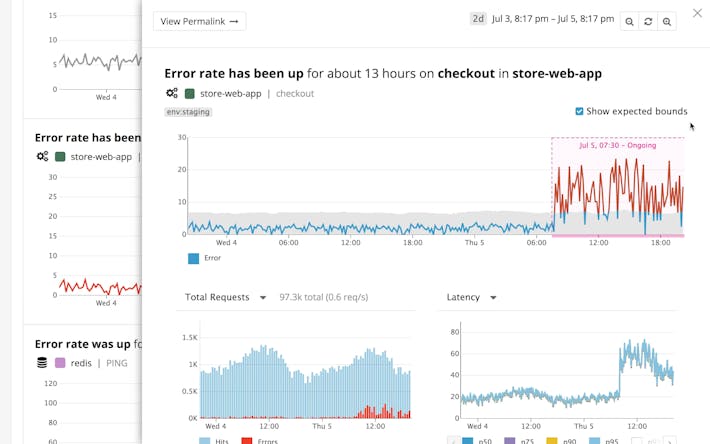Click the checkout resource link

(295, 94)
